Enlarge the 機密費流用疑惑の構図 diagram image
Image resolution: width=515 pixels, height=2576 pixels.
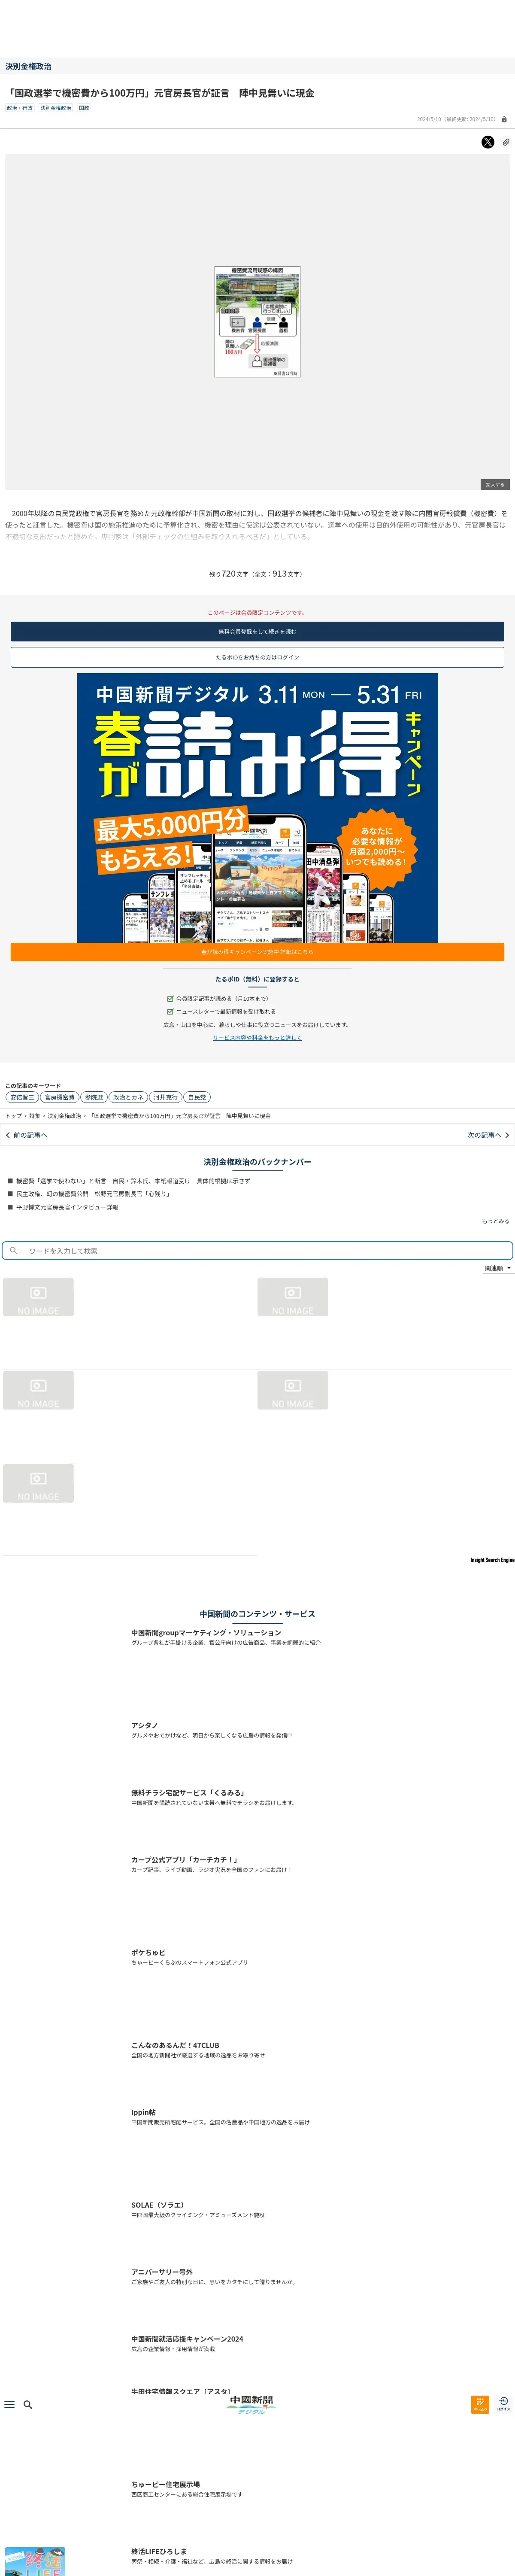pos(257,321)
